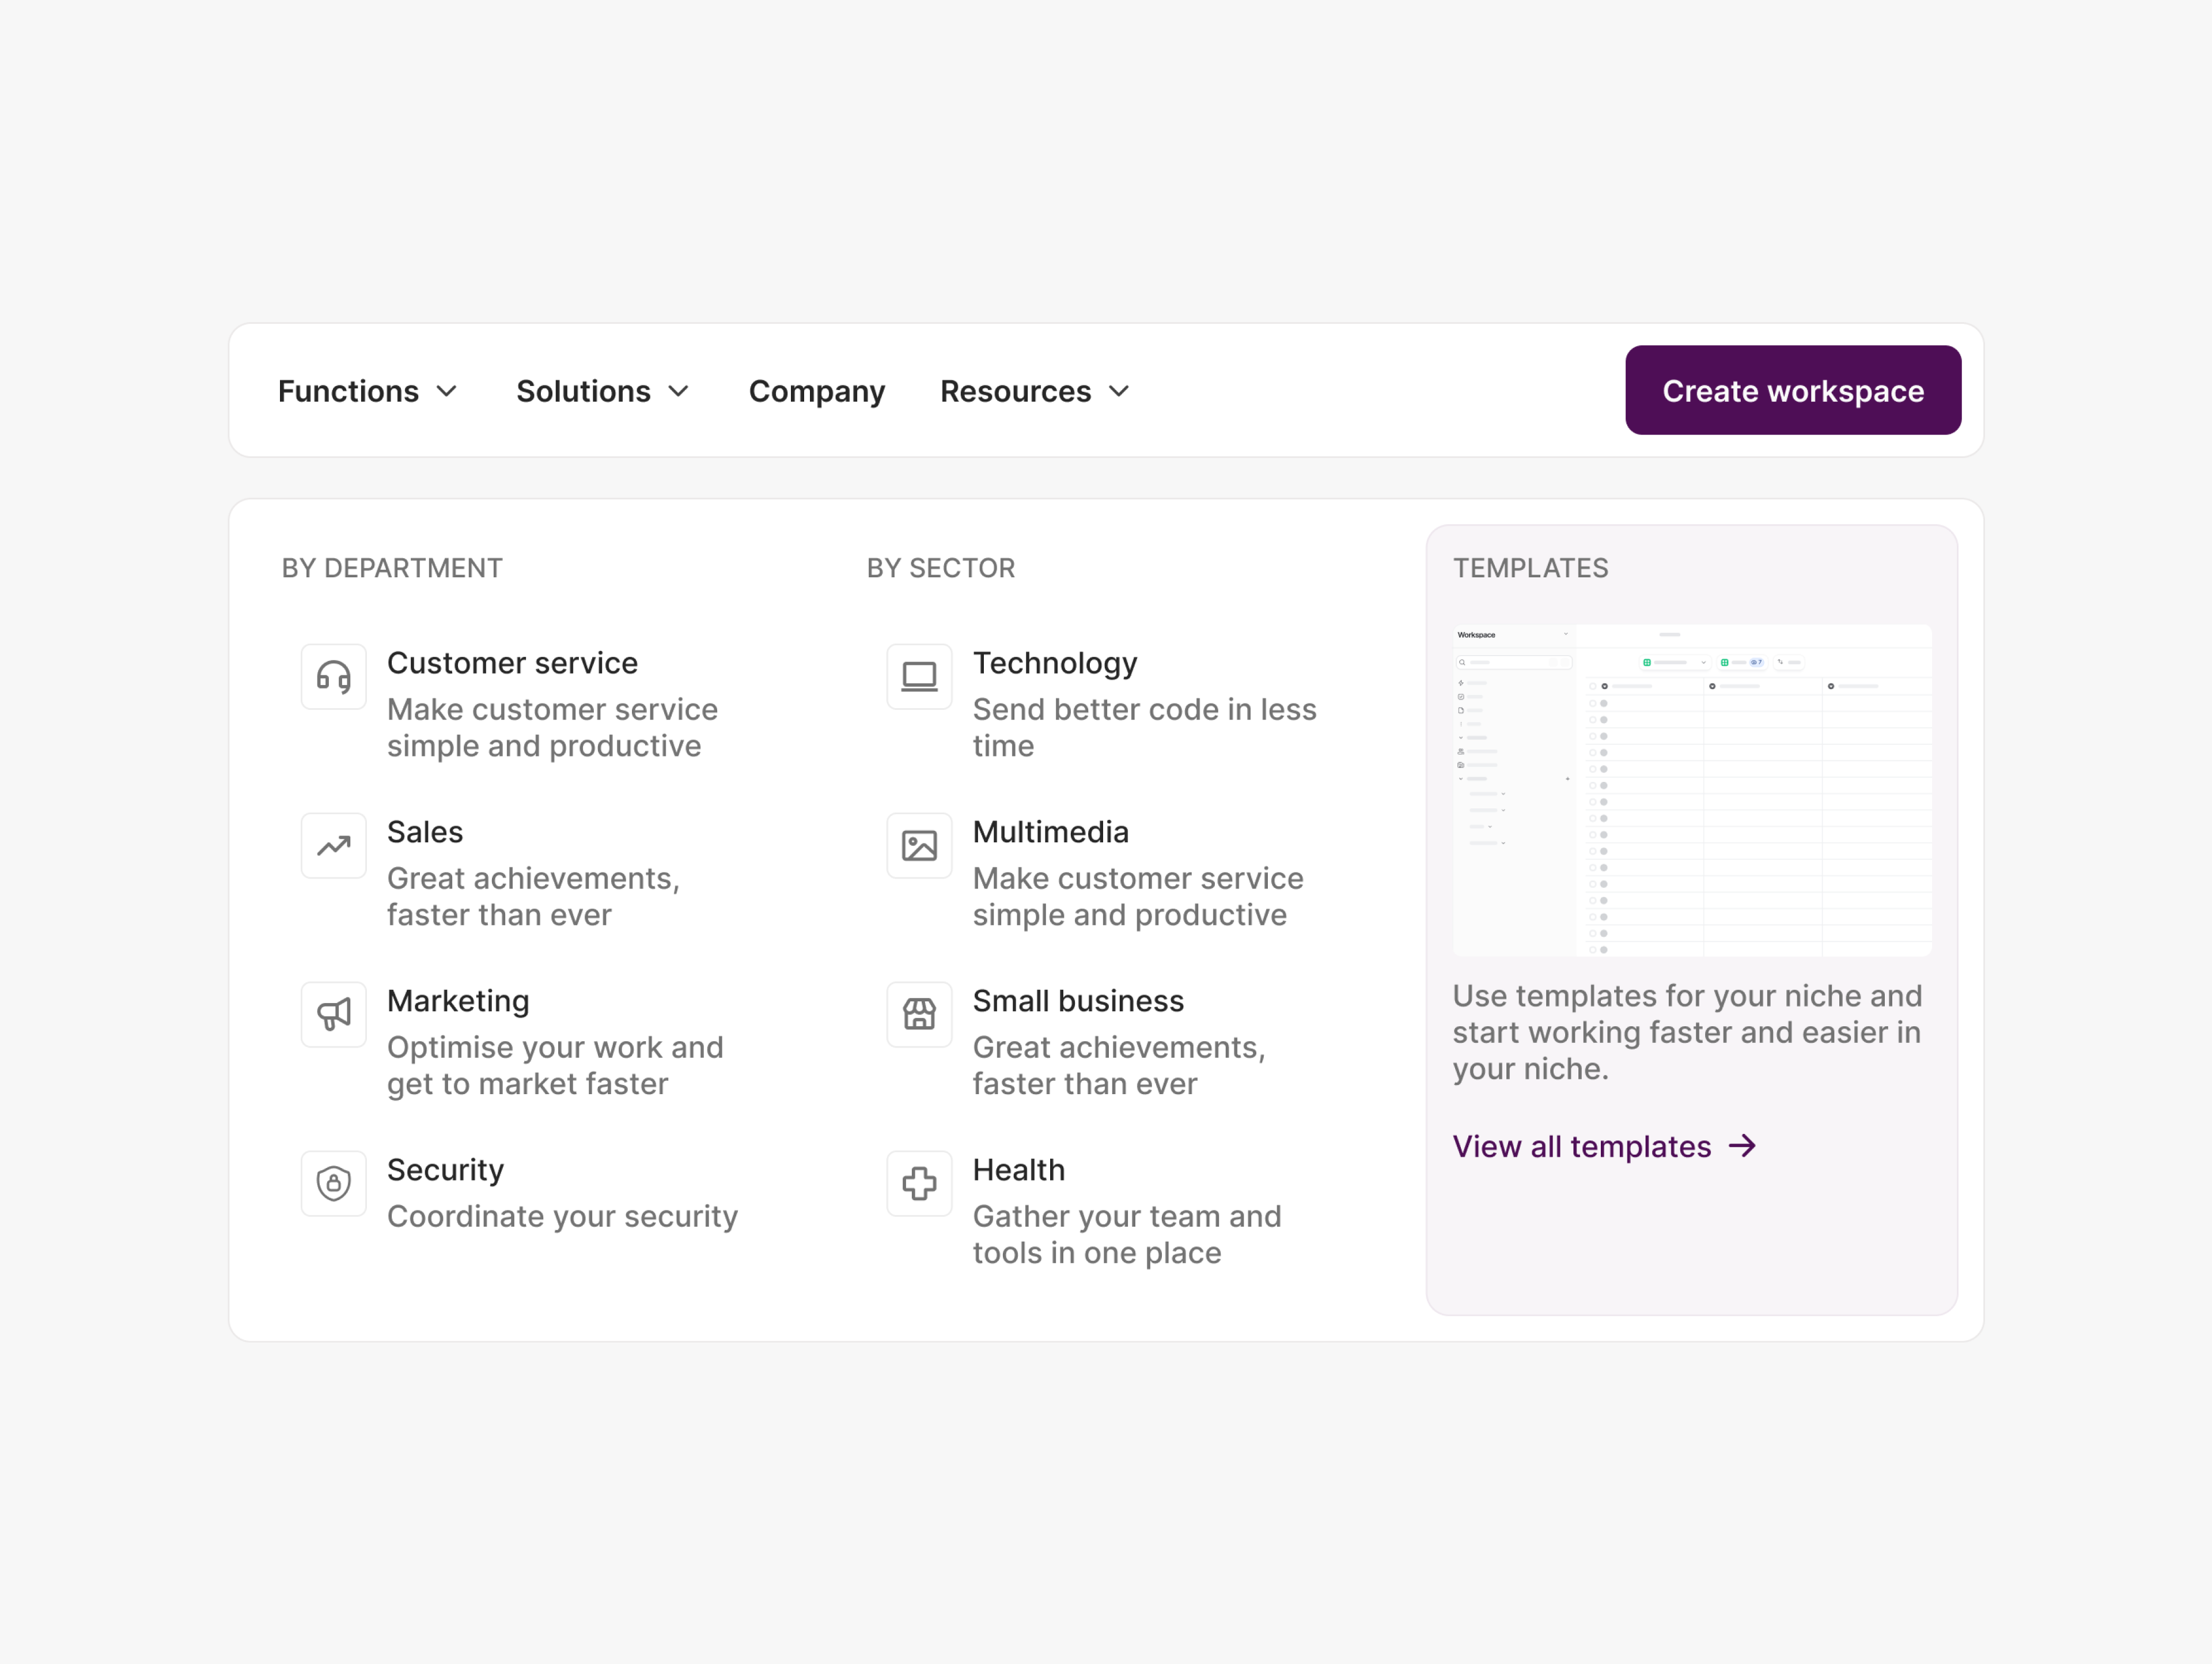The width and height of the screenshot is (2212, 1664).
Task: Click the Multimedia image icon
Action: pyautogui.click(x=919, y=846)
